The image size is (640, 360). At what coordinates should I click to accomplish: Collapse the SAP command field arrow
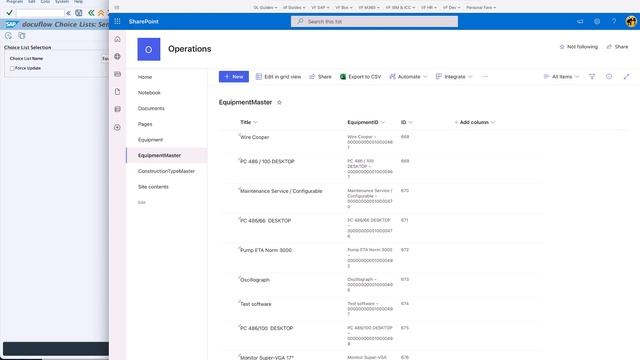[x=68, y=13]
